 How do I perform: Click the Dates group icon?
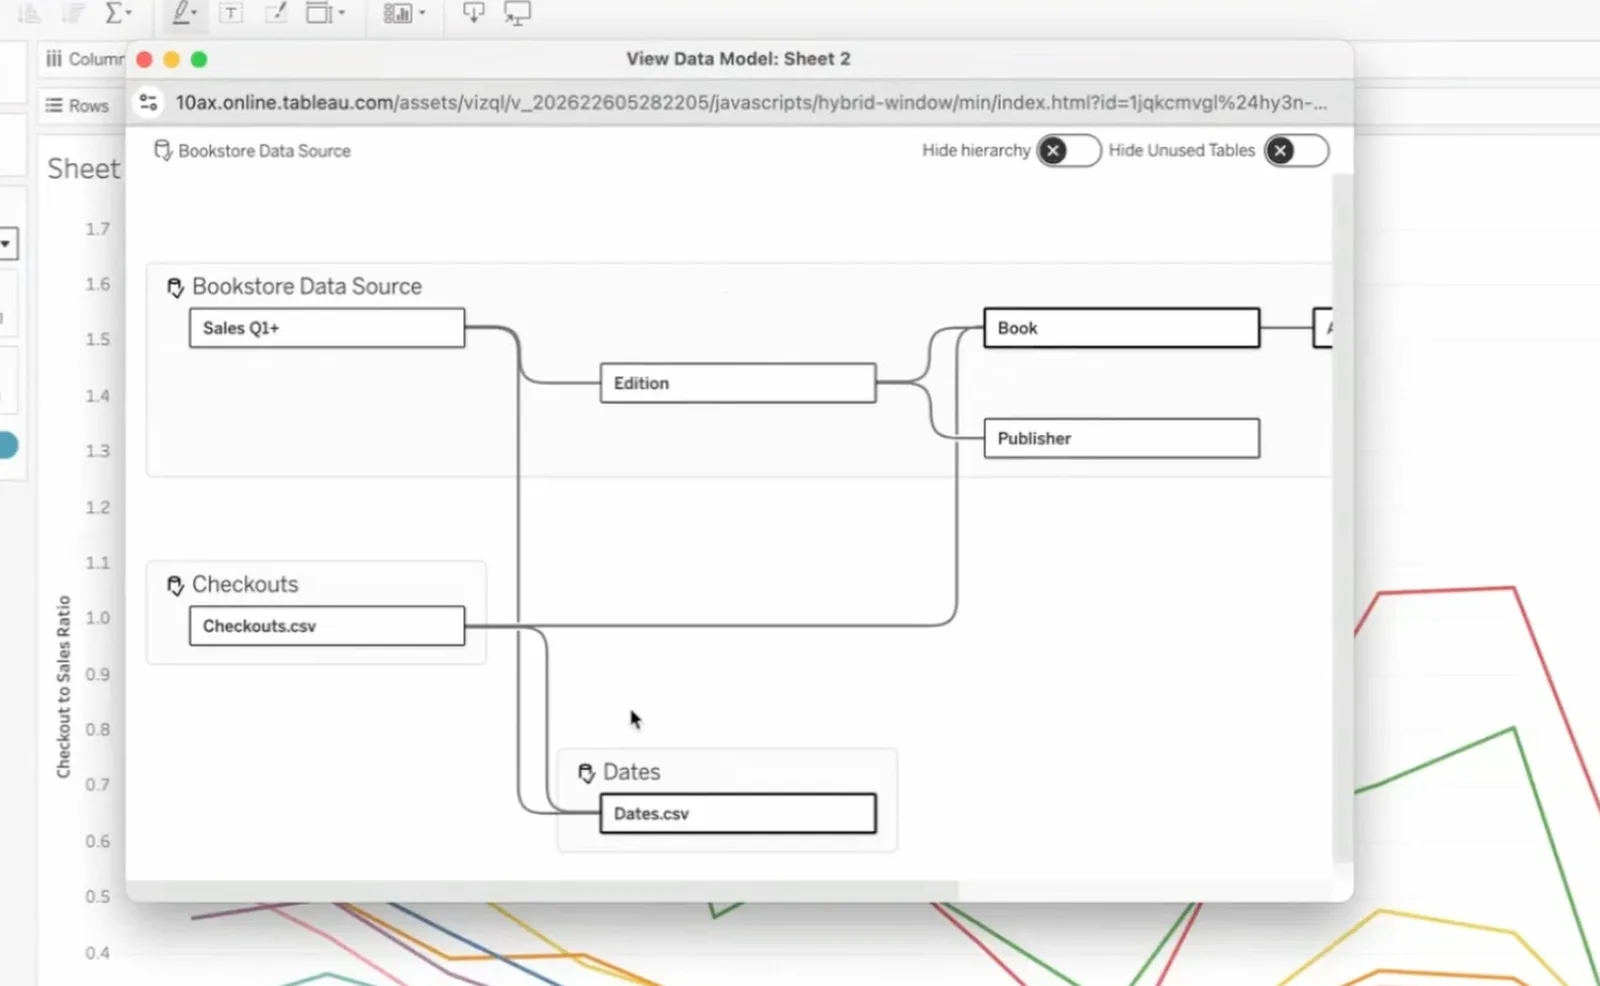click(586, 773)
